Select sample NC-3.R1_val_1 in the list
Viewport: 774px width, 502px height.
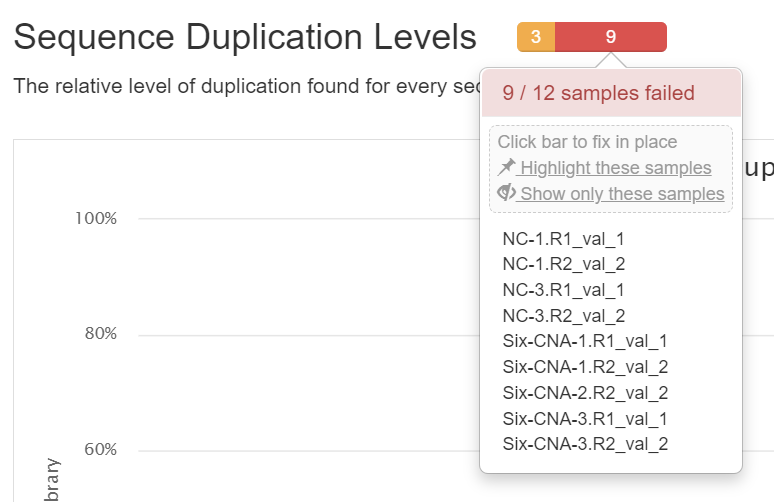(x=563, y=290)
